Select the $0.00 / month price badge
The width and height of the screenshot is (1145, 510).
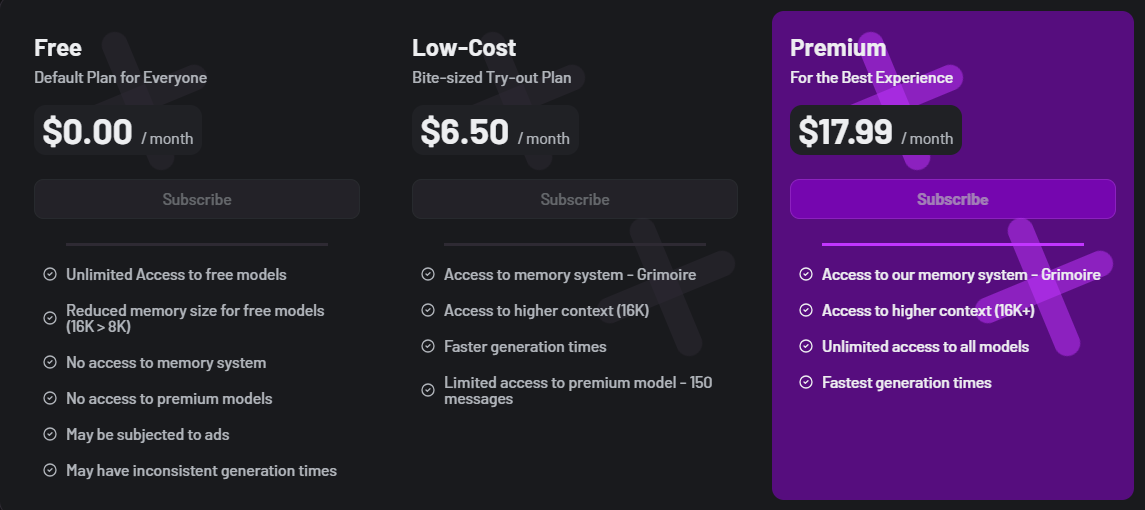[x=118, y=131]
